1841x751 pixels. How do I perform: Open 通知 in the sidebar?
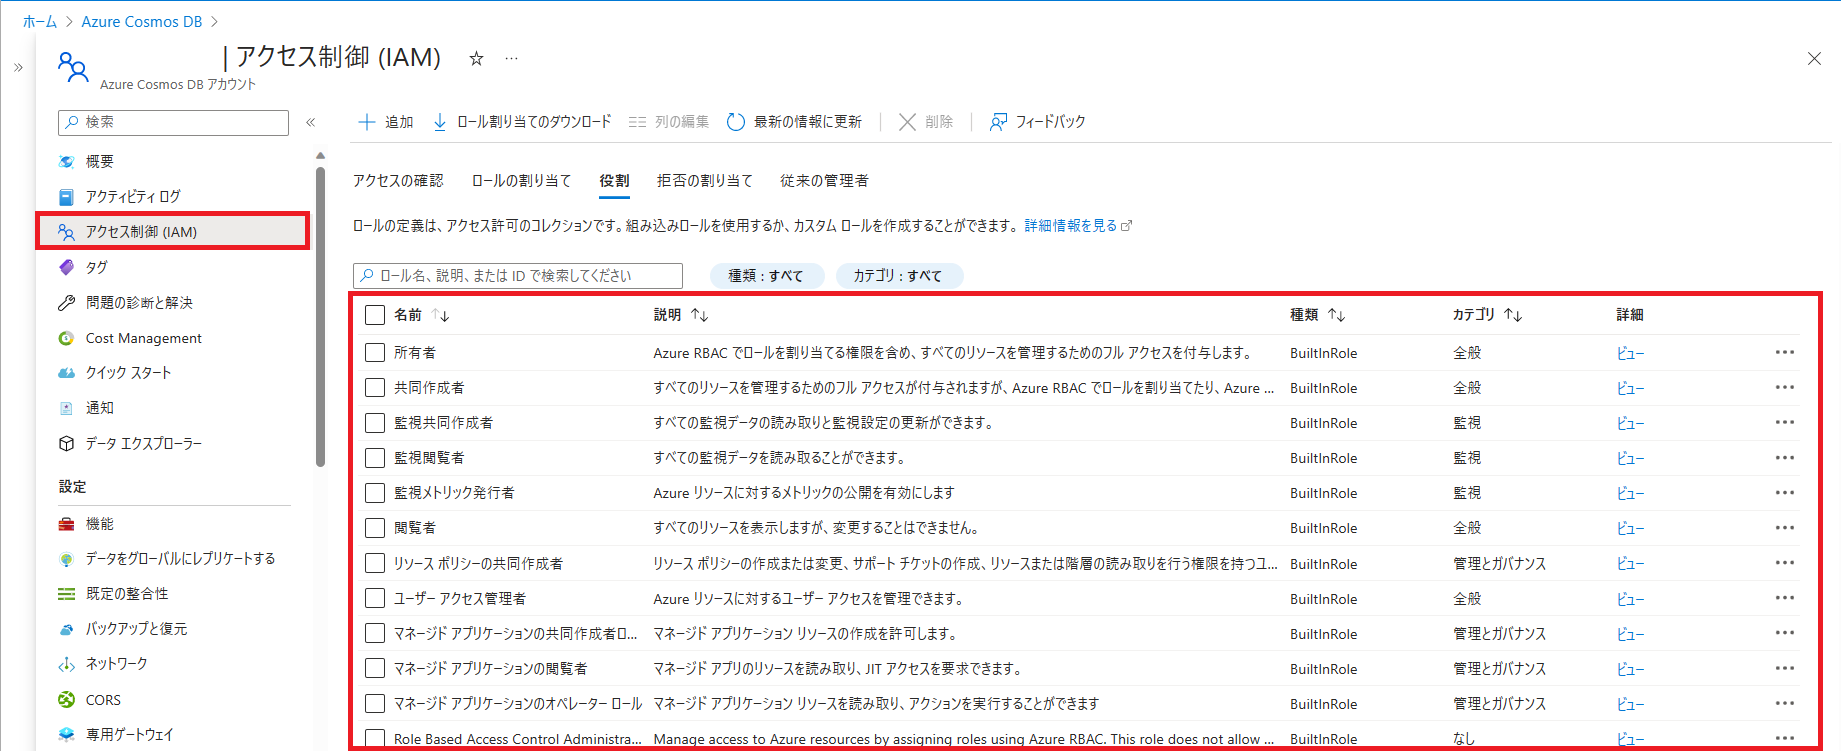click(x=99, y=408)
